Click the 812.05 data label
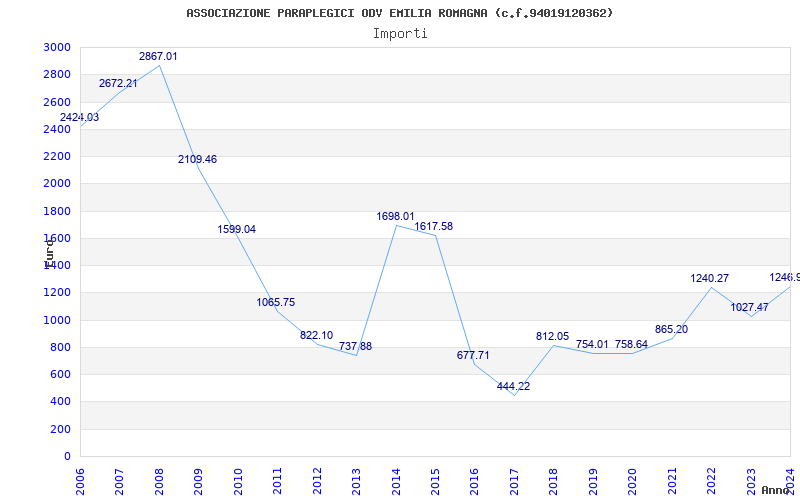 [553, 336]
